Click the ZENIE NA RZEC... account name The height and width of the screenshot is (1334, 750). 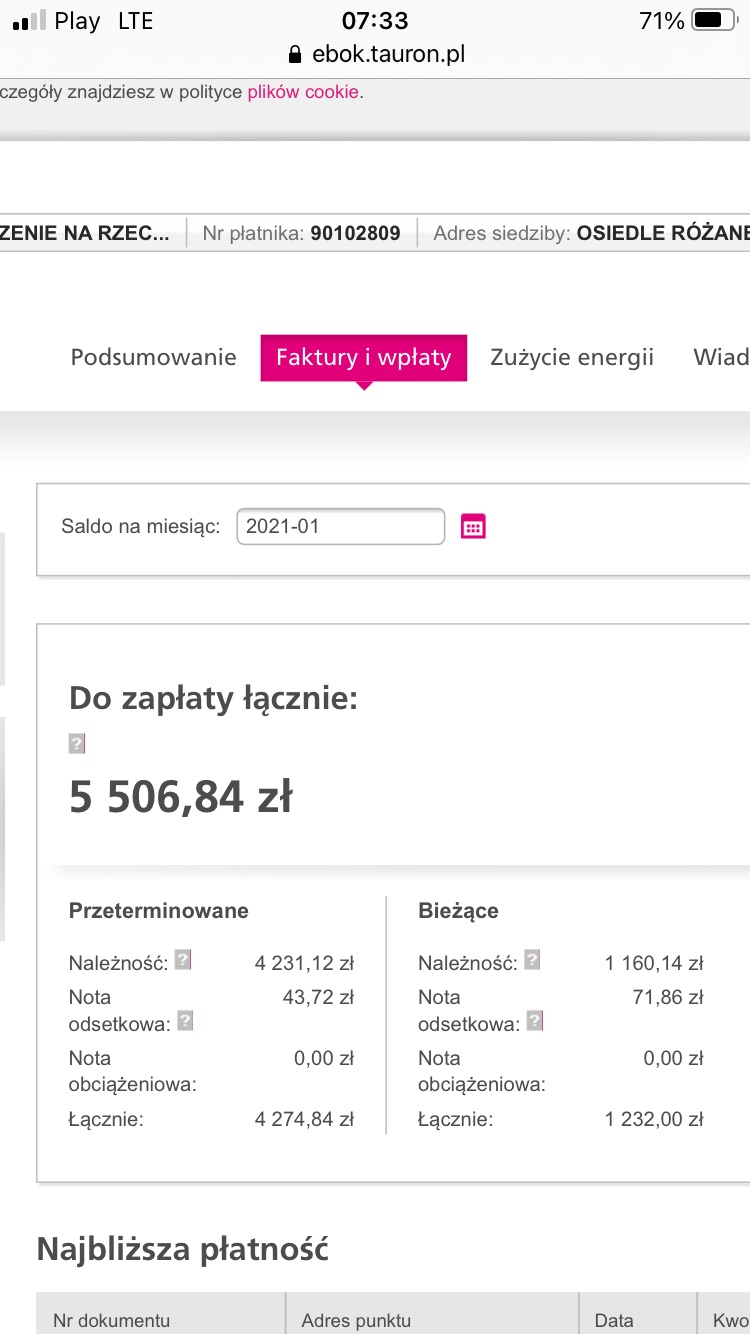point(85,233)
